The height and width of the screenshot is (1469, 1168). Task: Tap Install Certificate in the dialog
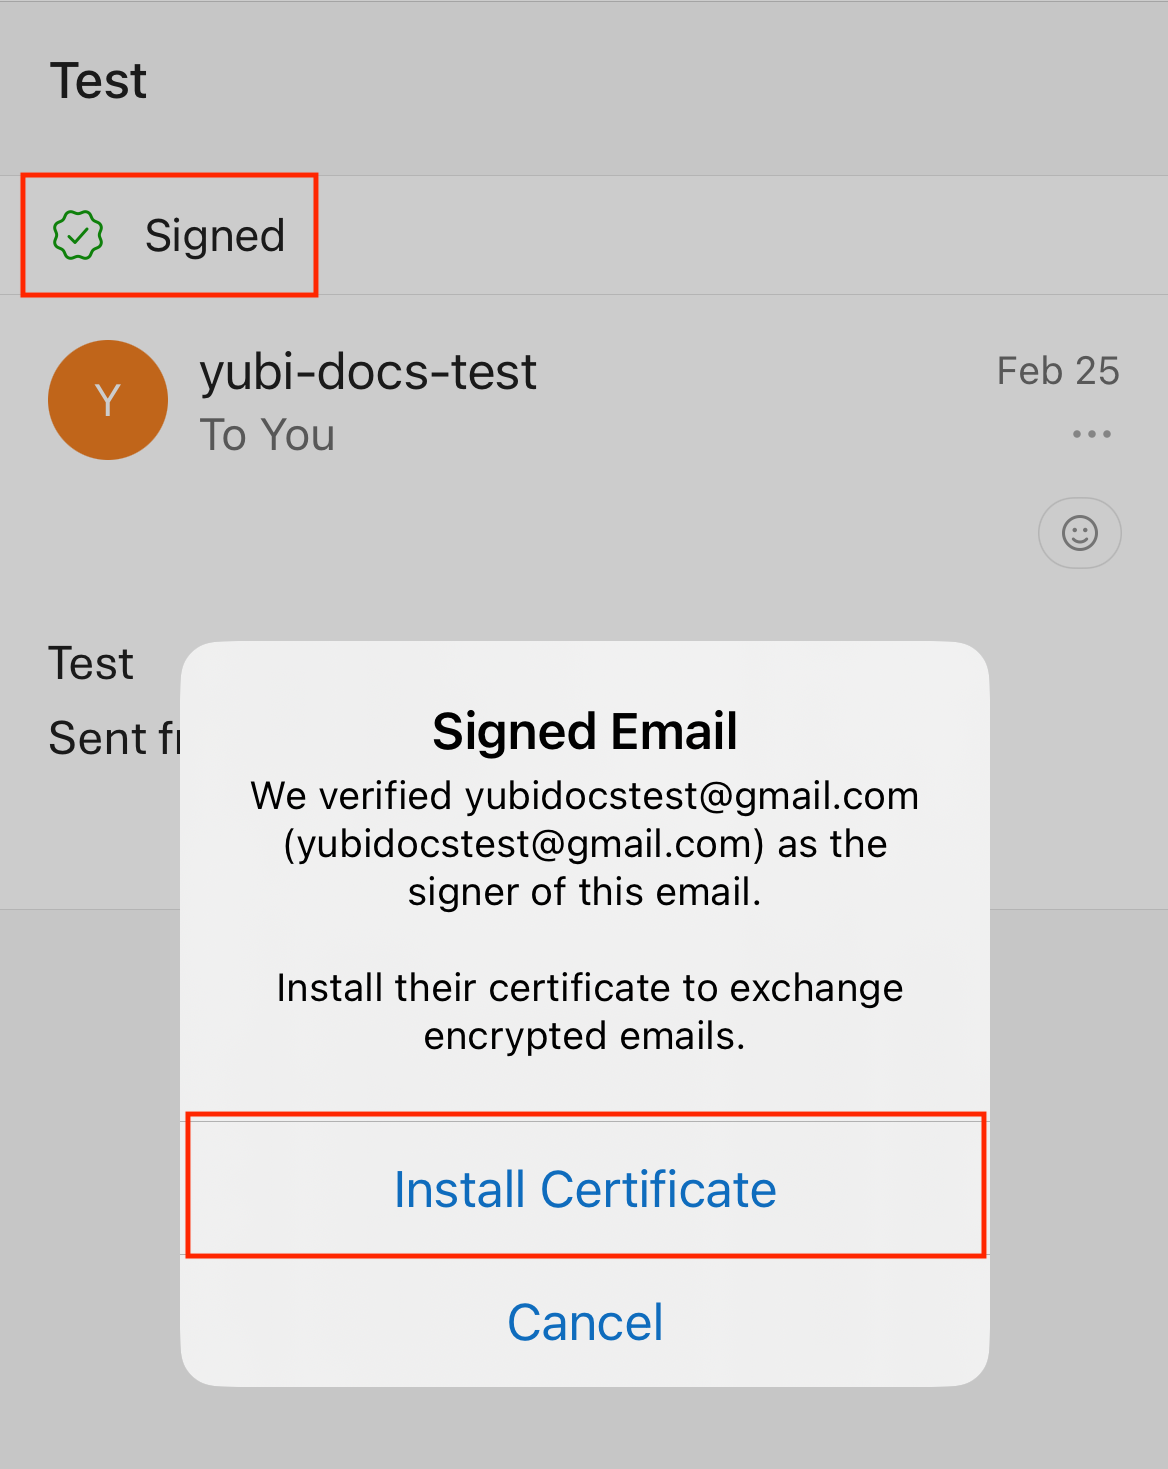pos(585,1189)
